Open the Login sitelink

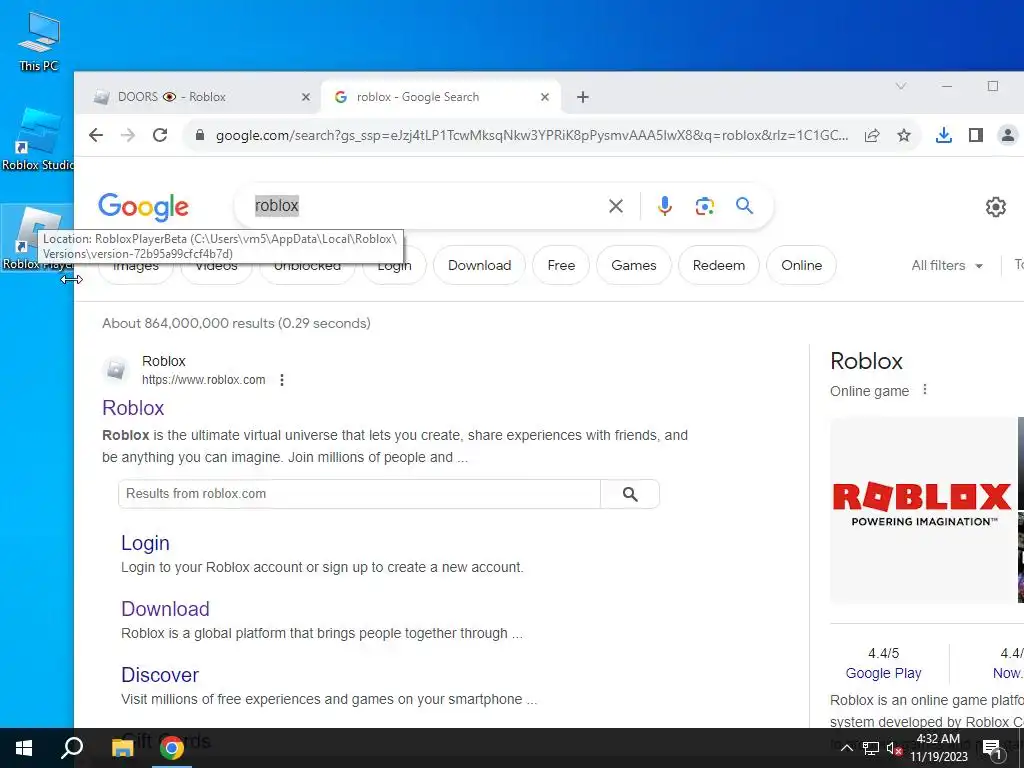point(145,543)
